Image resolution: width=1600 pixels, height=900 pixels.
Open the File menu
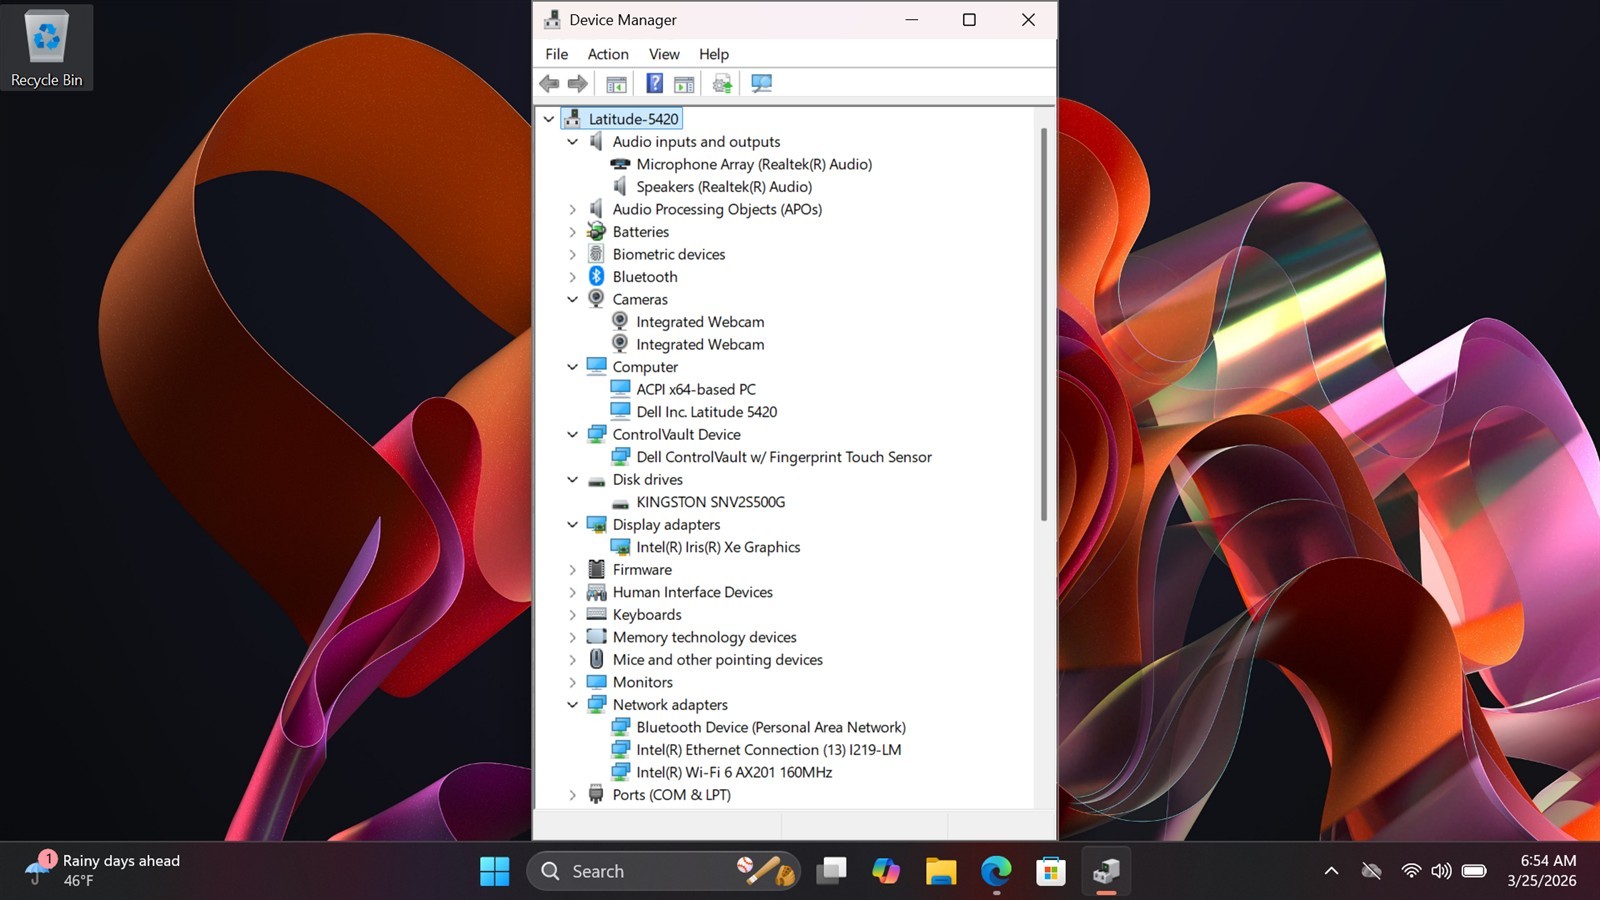click(x=557, y=54)
